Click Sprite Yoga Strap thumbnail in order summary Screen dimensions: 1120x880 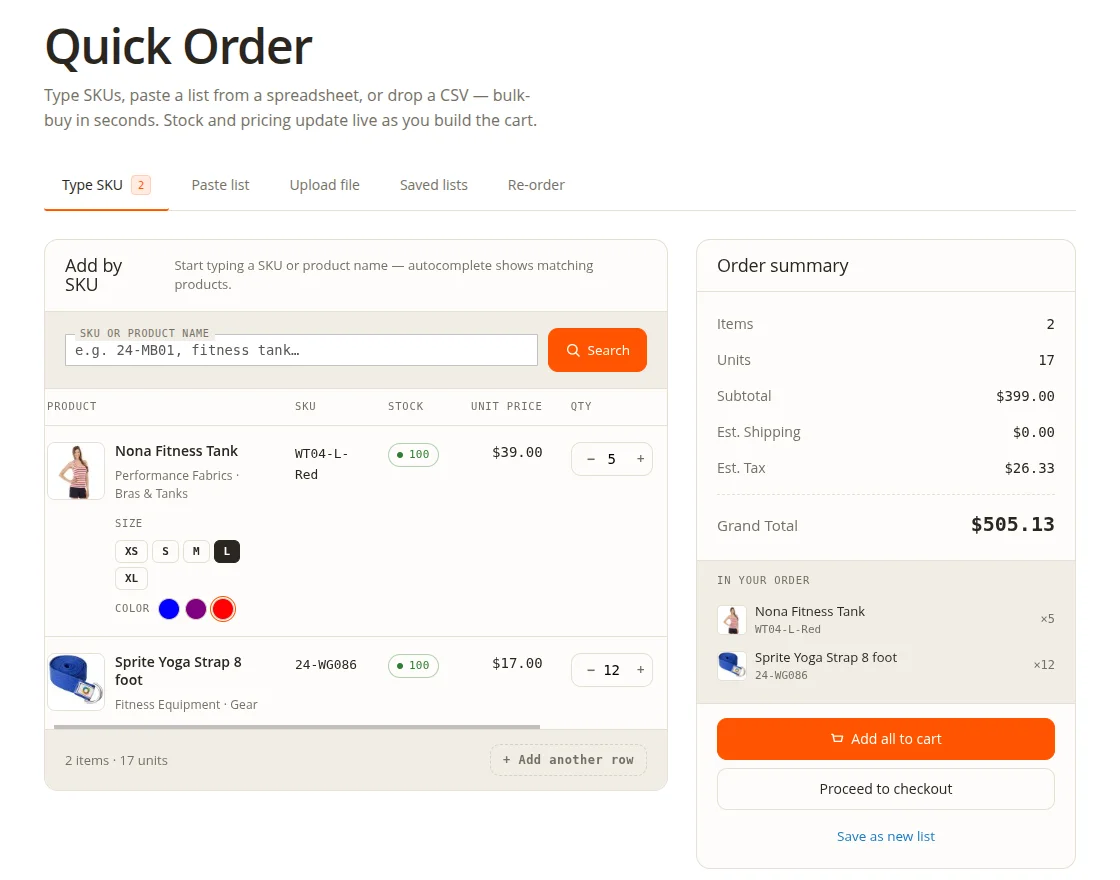731,666
